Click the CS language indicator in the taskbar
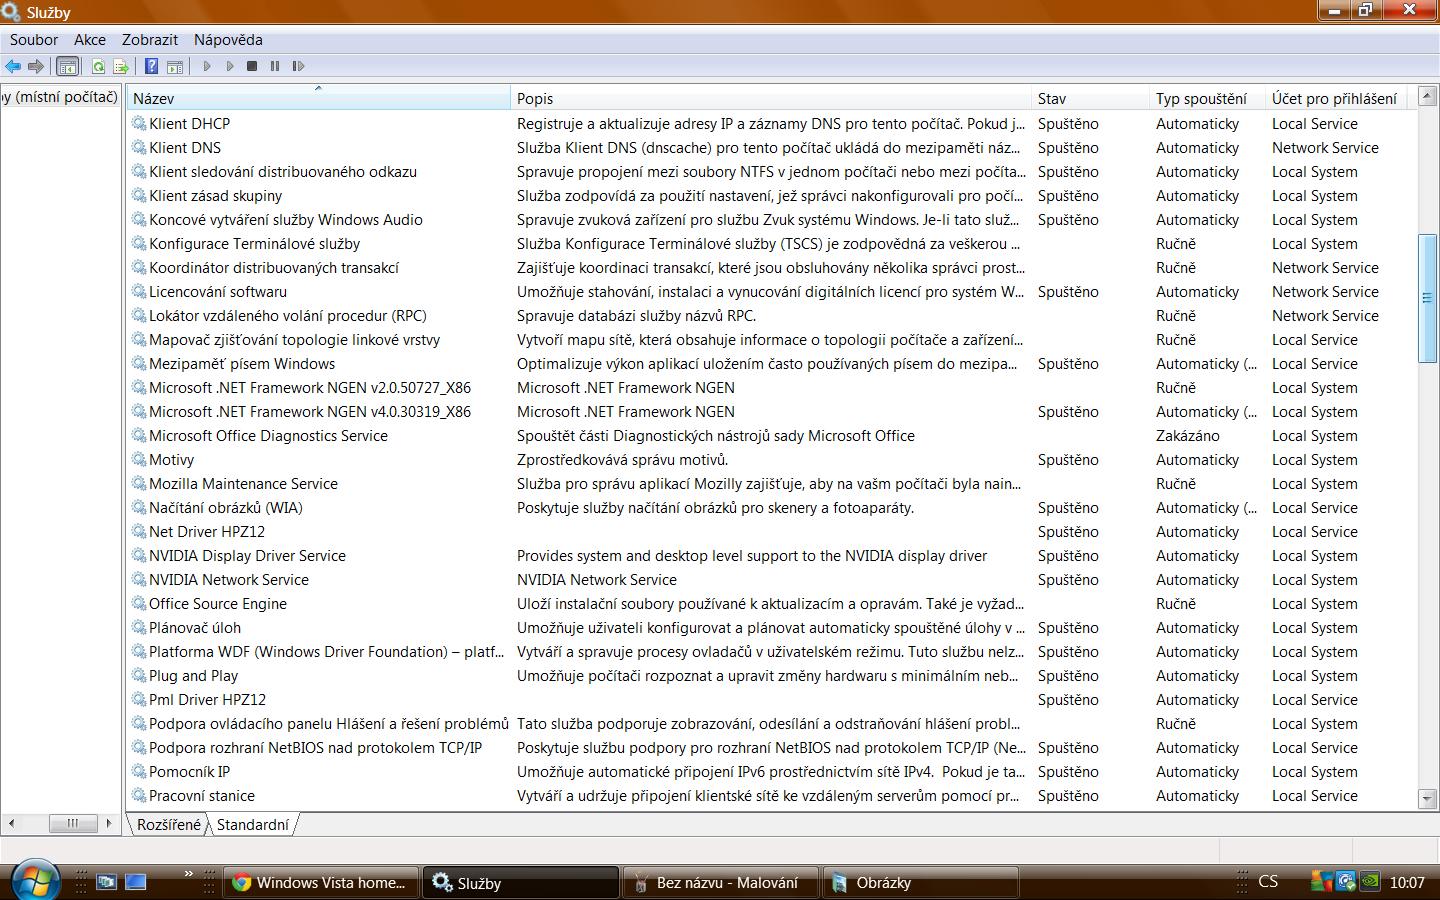1440x900 pixels. pos(1268,882)
